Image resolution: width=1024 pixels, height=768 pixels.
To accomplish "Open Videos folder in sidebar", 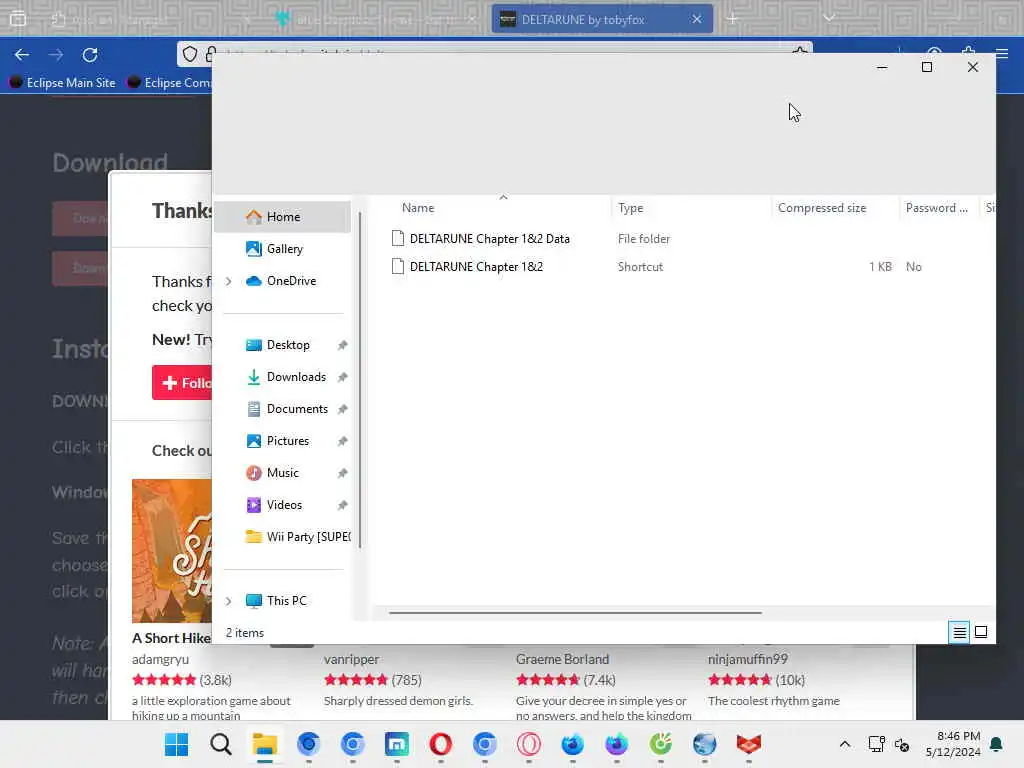I will [282, 505].
